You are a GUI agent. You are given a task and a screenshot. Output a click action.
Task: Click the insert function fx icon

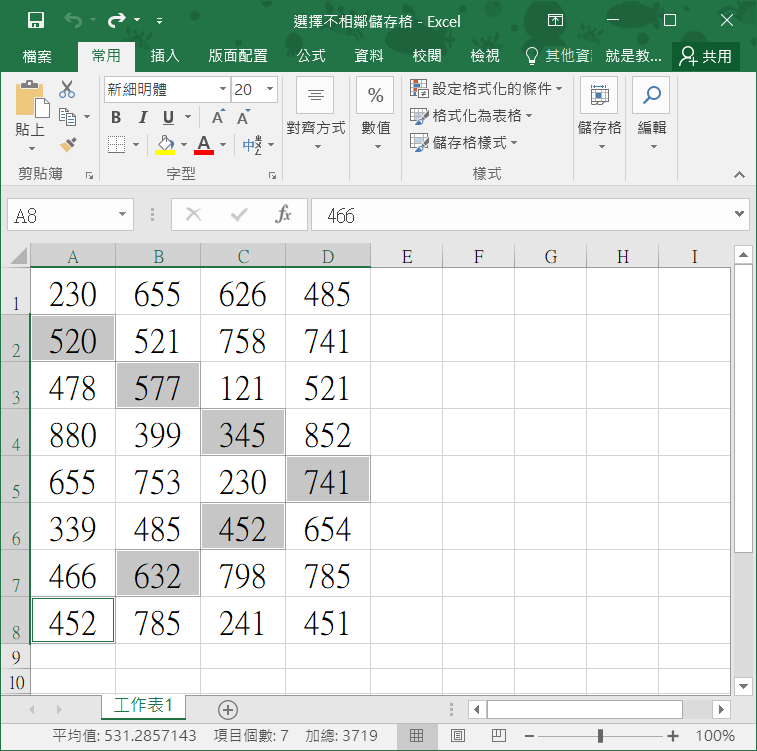(x=284, y=215)
